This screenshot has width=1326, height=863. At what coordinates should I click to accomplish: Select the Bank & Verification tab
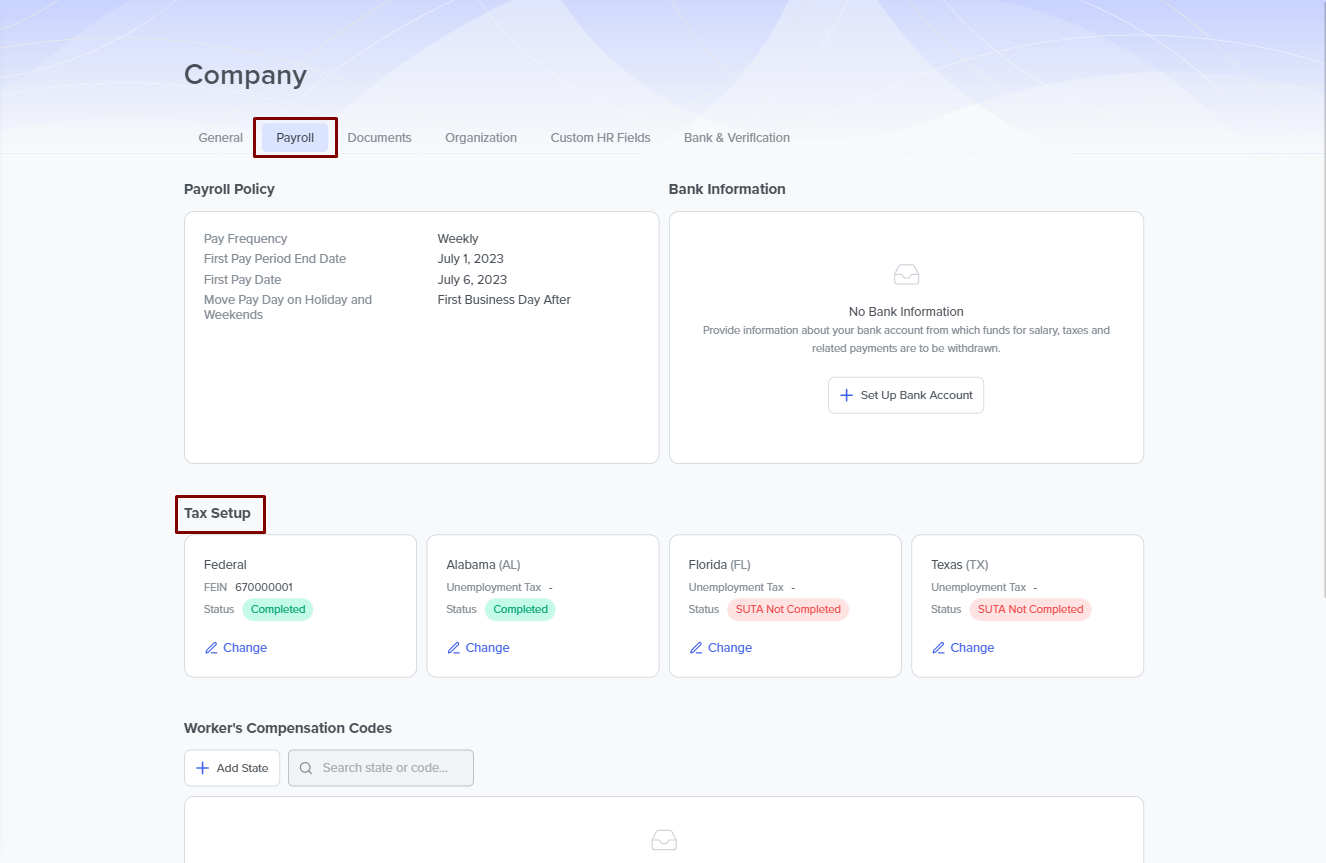point(736,138)
